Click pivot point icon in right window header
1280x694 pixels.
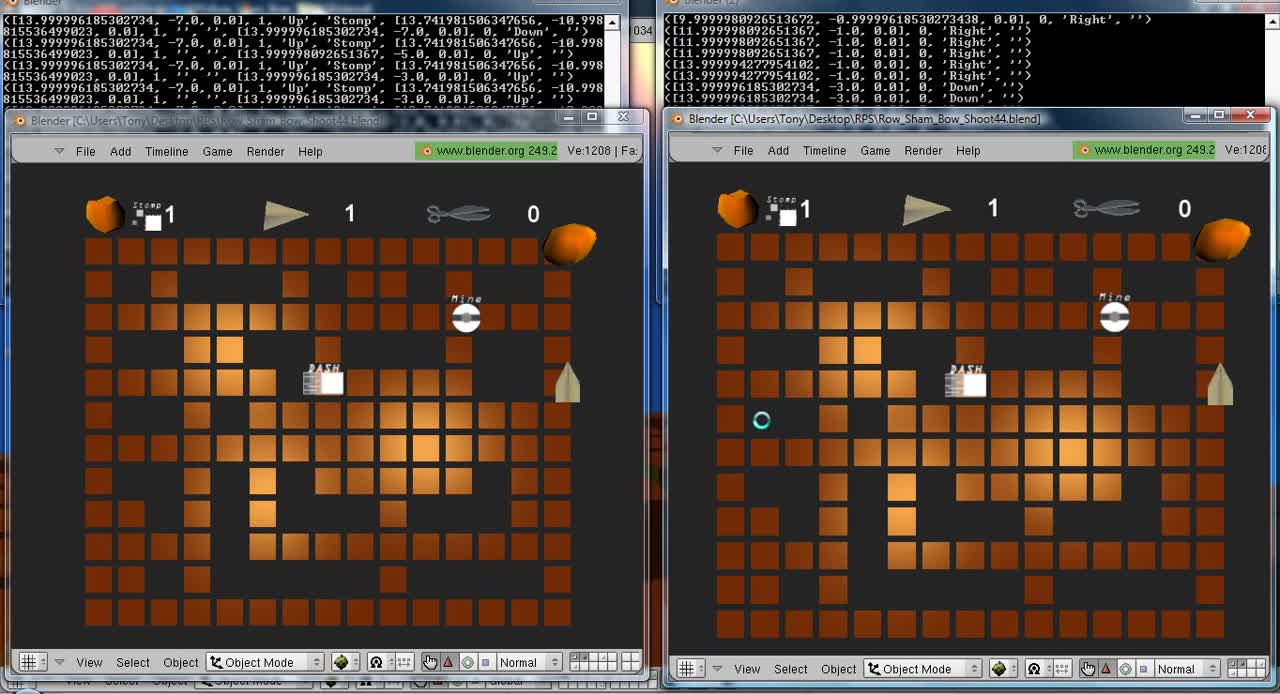pos(1035,669)
